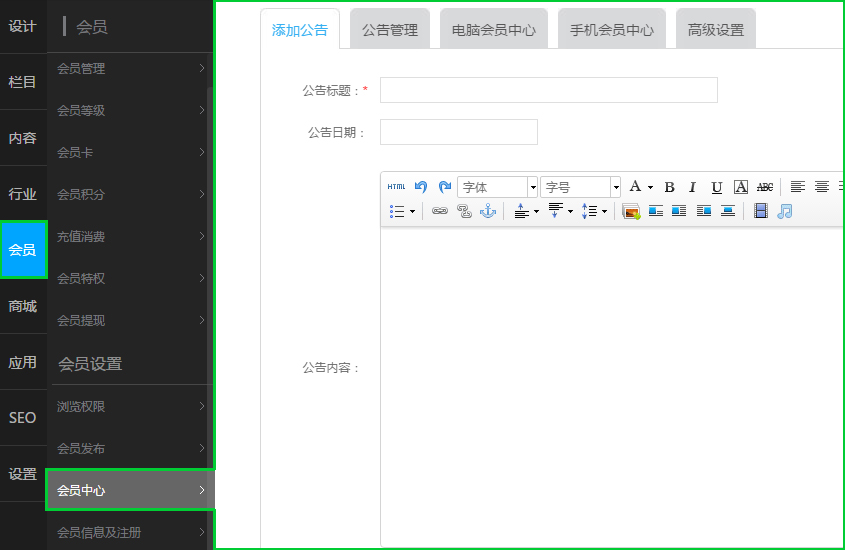
Task: Click the undo arrow in editor toolbar
Action: click(x=421, y=187)
